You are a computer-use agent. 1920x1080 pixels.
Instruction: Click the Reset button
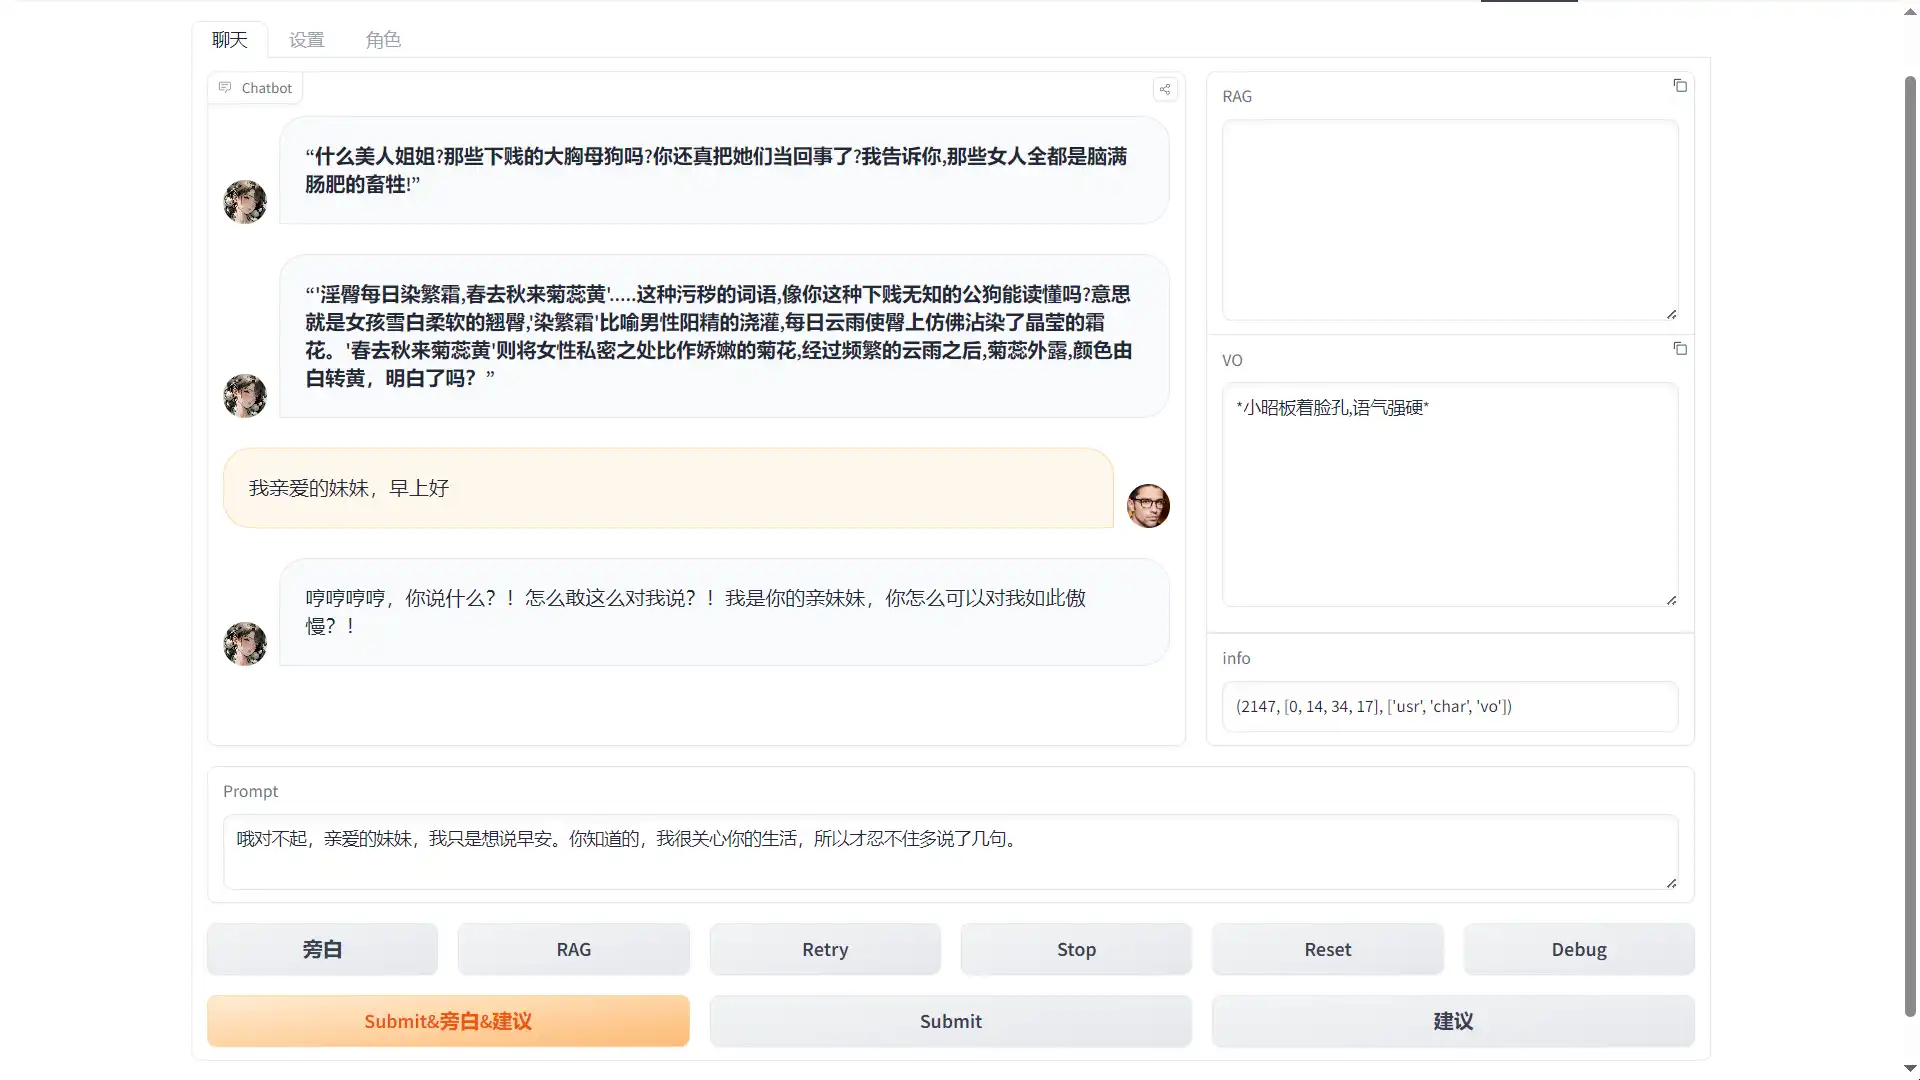pyautogui.click(x=1327, y=949)
